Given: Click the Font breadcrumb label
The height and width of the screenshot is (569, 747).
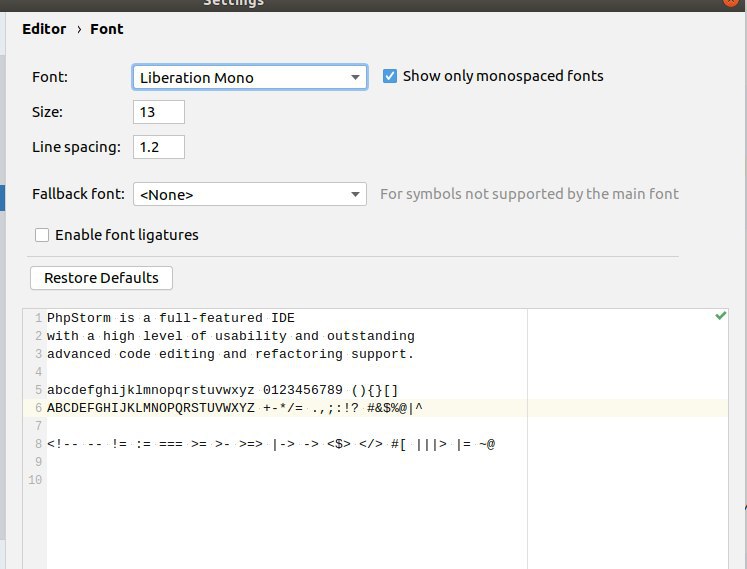Looking at the screenshot, I should pyautogui.click(x=107, y=29).
